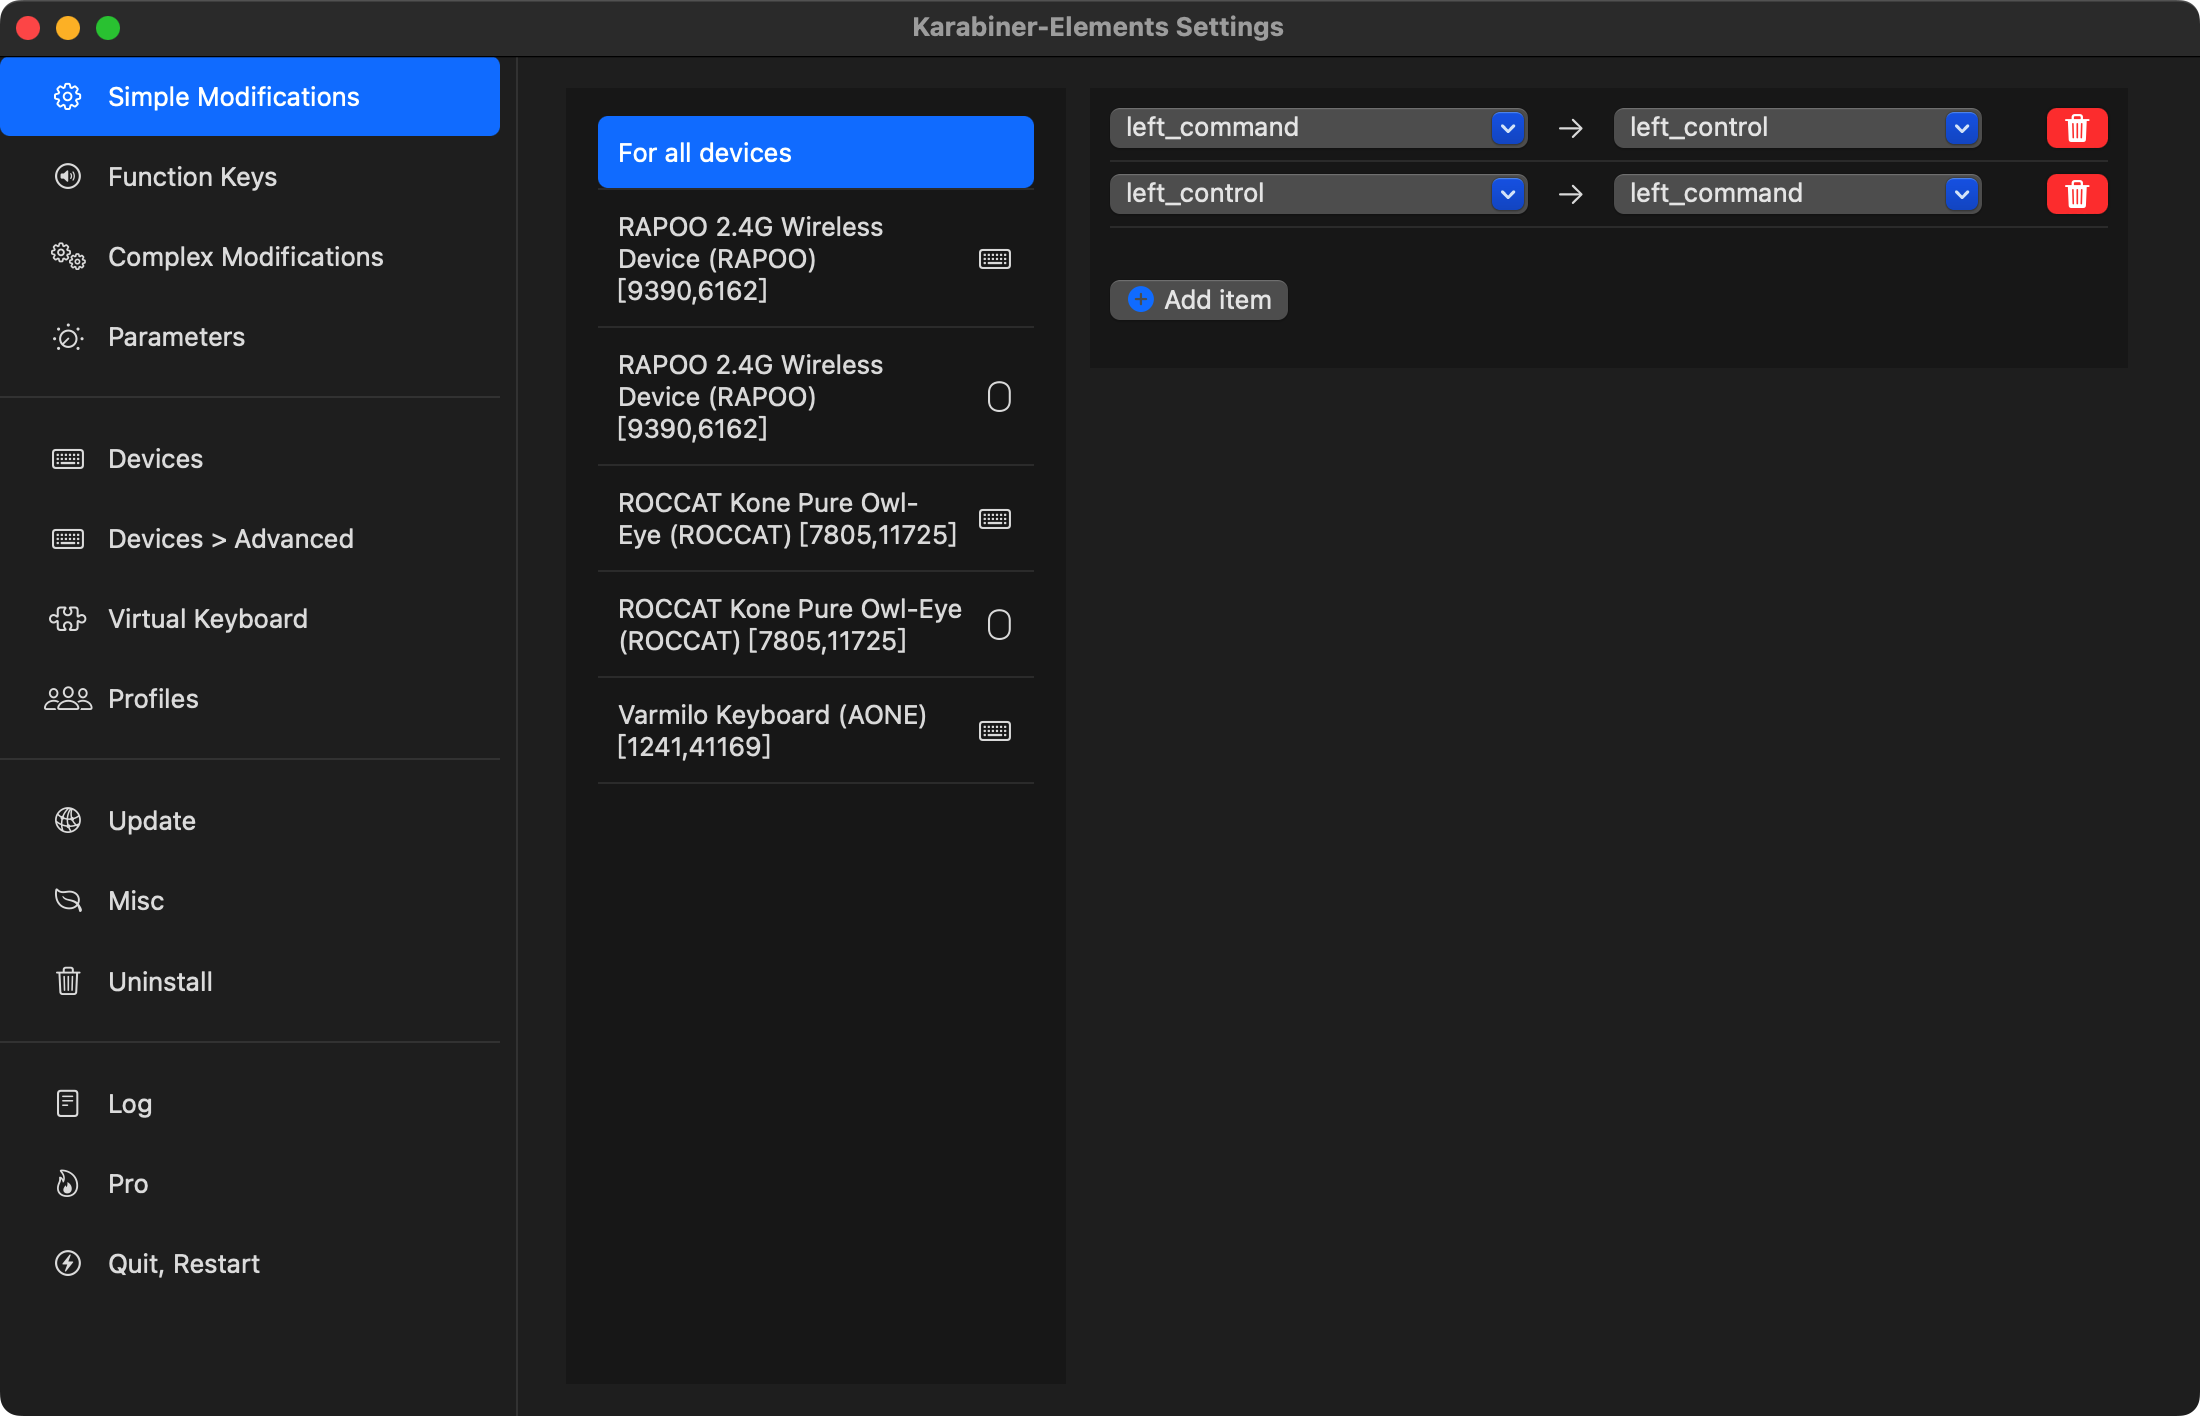Click the Parameters sun-dial icon
2200x1416 pixels.
coord(68,337)
